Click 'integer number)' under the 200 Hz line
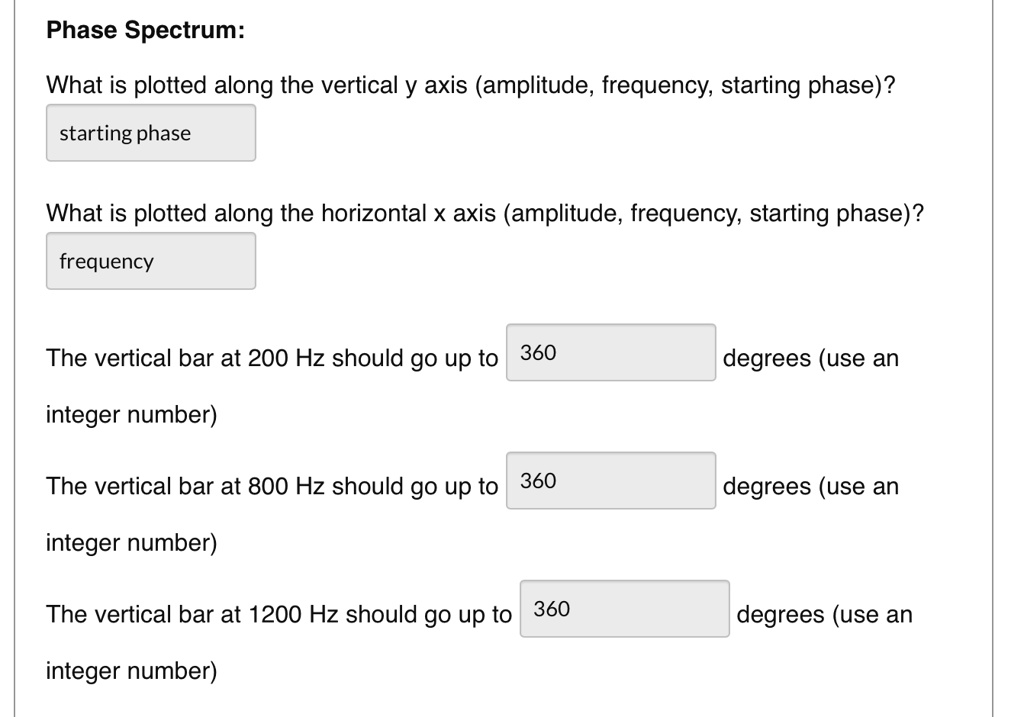1024x717 pixels. coord(131,414)
